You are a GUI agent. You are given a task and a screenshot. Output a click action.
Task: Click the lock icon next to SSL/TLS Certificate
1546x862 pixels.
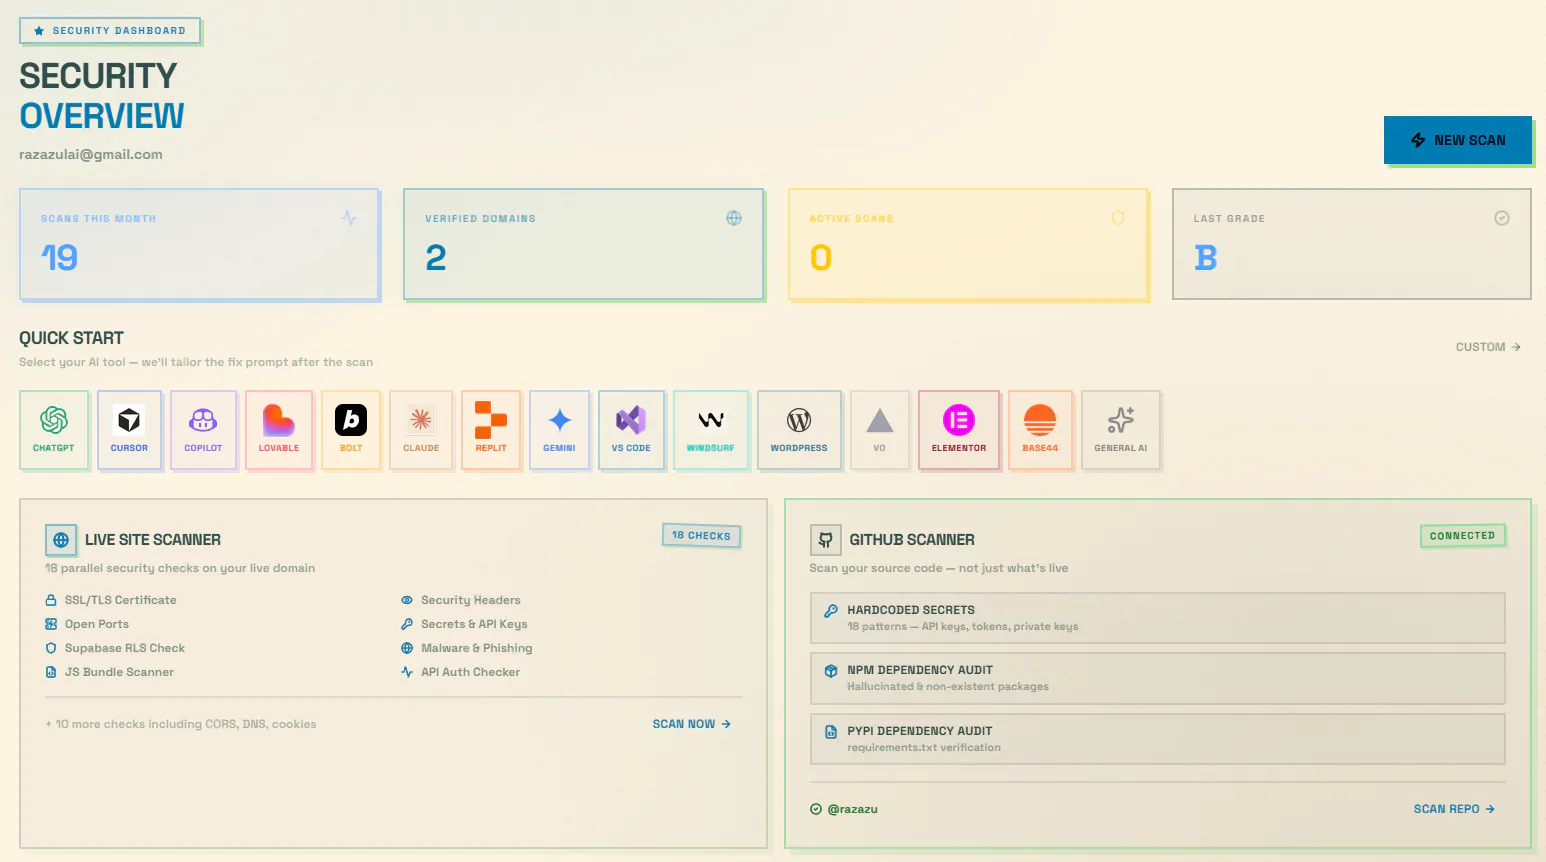(51, 600)
